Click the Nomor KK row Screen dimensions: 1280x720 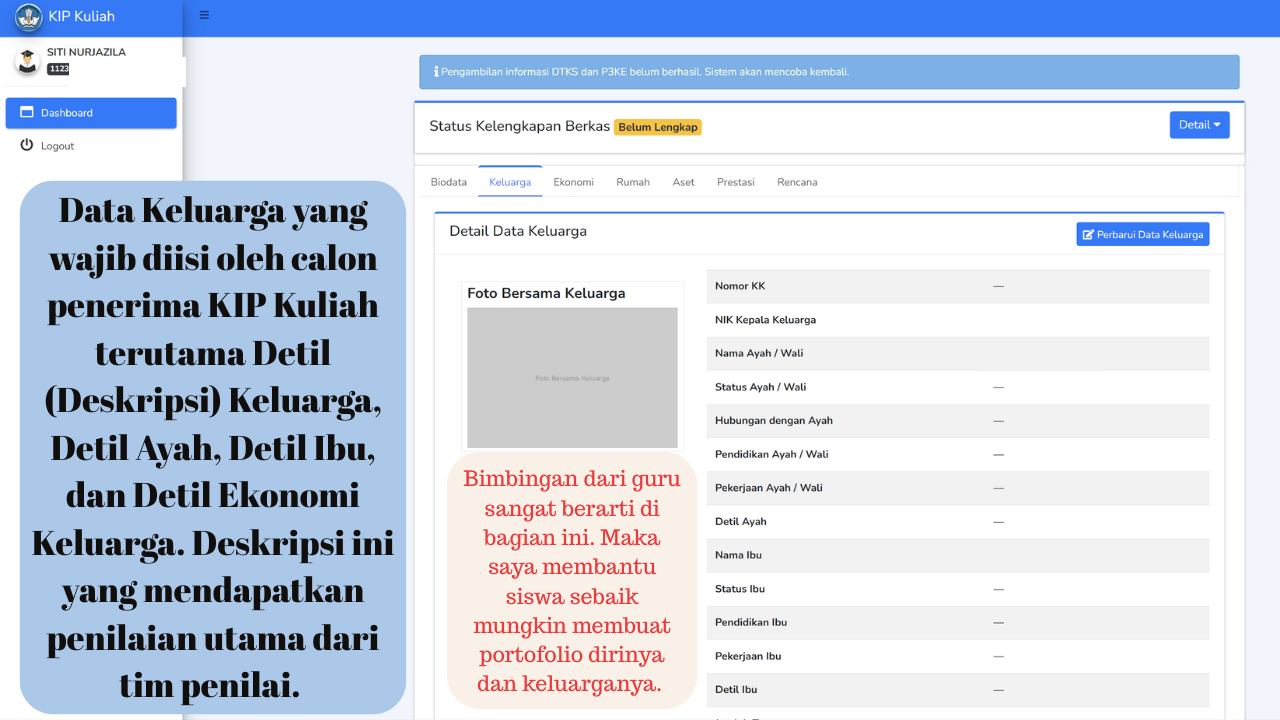point(957,286)
